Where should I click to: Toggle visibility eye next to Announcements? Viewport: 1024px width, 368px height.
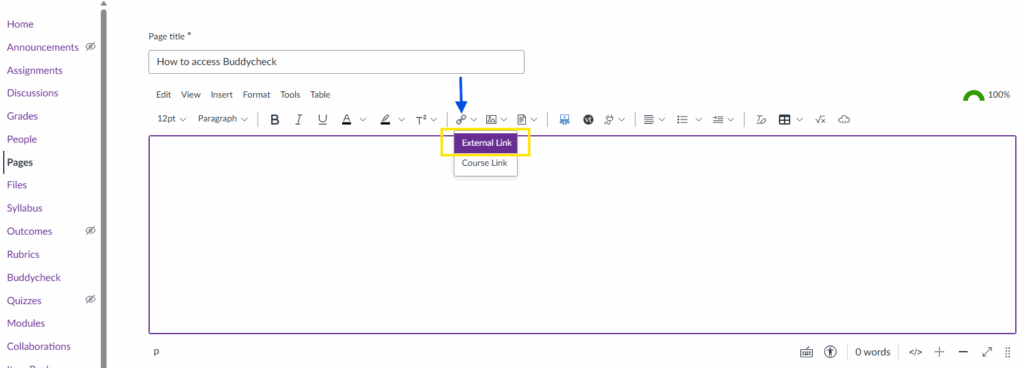point(91,47)
